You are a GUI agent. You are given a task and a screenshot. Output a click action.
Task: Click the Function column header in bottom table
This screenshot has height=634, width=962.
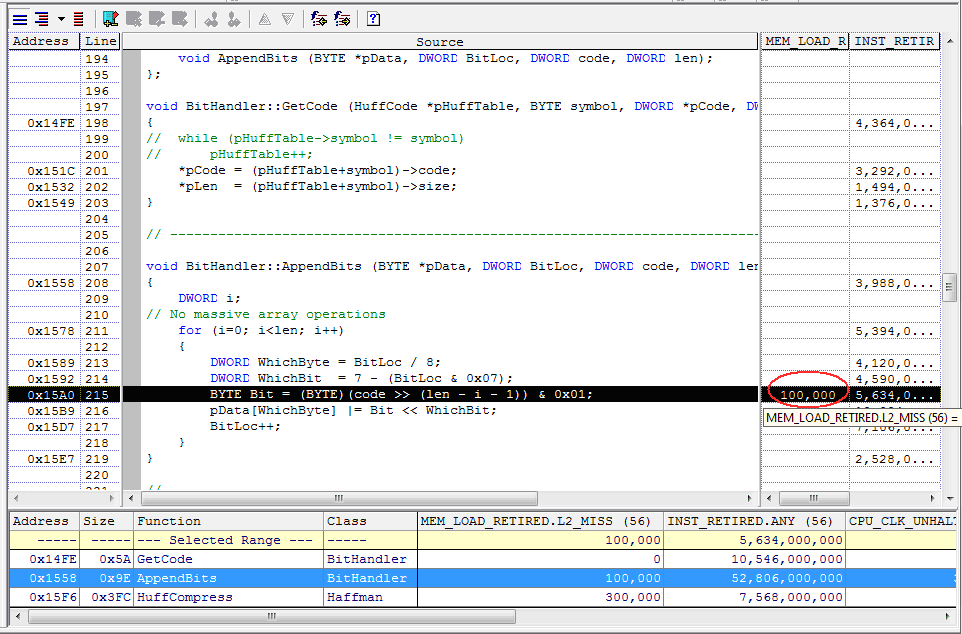point(168,521)
